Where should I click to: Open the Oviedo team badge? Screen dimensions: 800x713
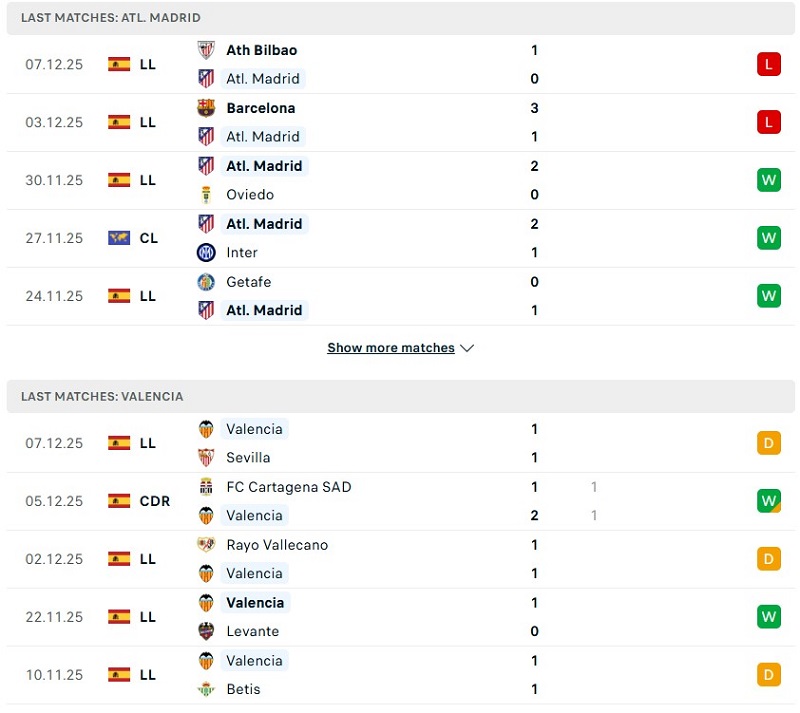pos(206,194)
